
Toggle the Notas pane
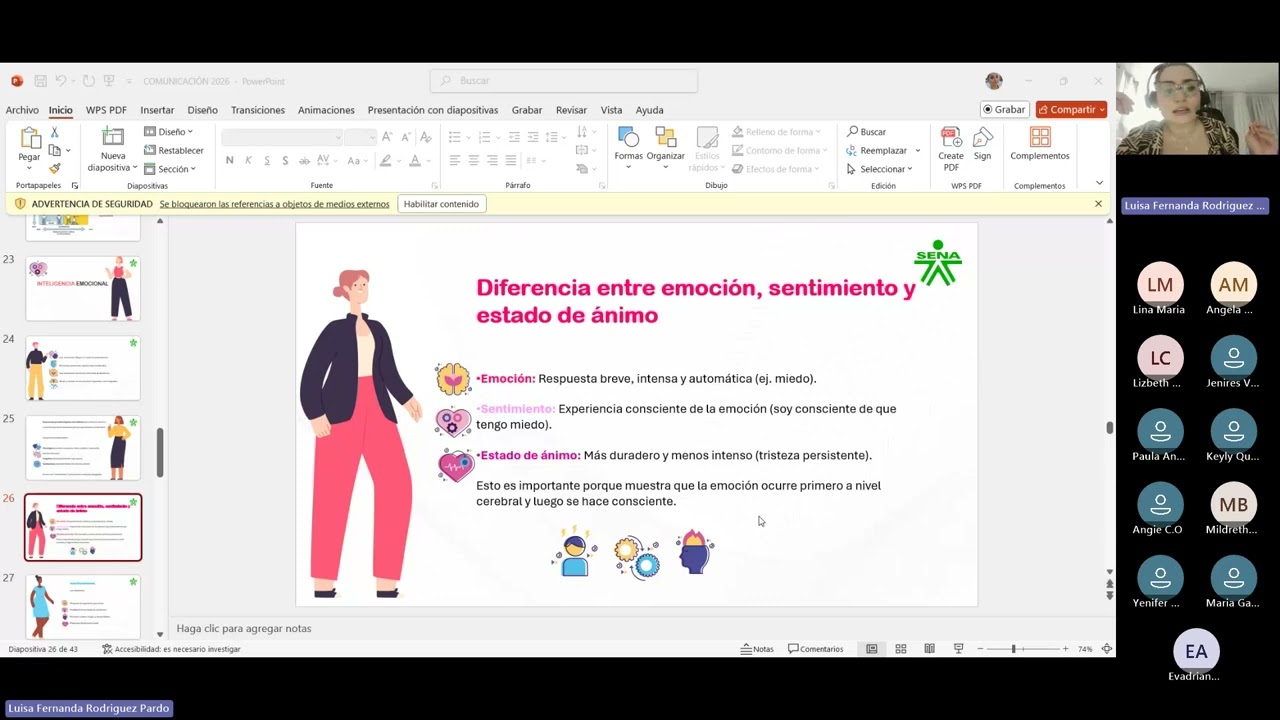(757, 649)
